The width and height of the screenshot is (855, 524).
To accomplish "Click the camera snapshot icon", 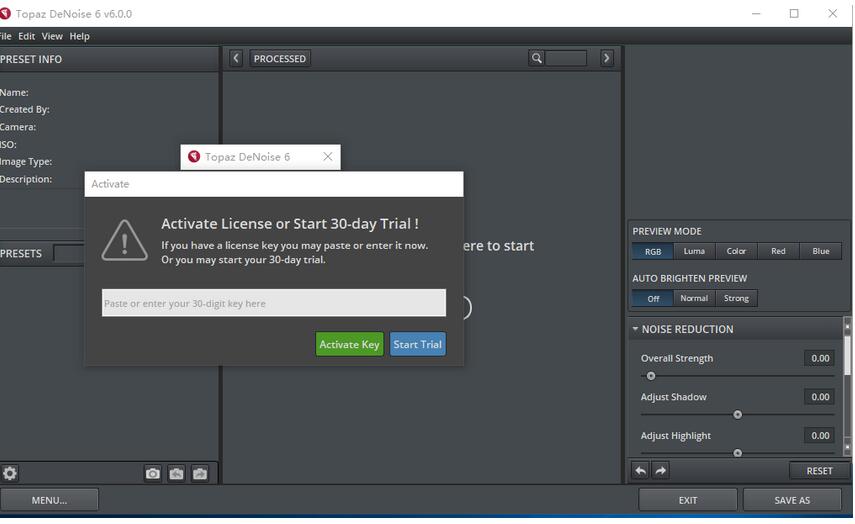I will pos(153,473).
